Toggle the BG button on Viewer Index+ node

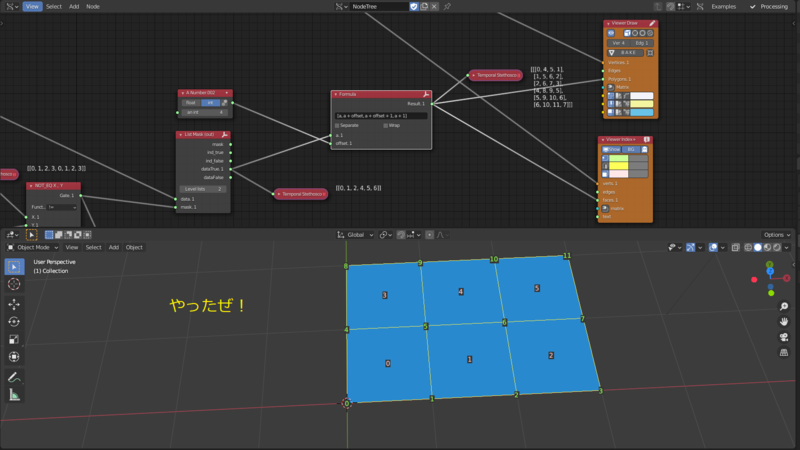tap(631, 149)
